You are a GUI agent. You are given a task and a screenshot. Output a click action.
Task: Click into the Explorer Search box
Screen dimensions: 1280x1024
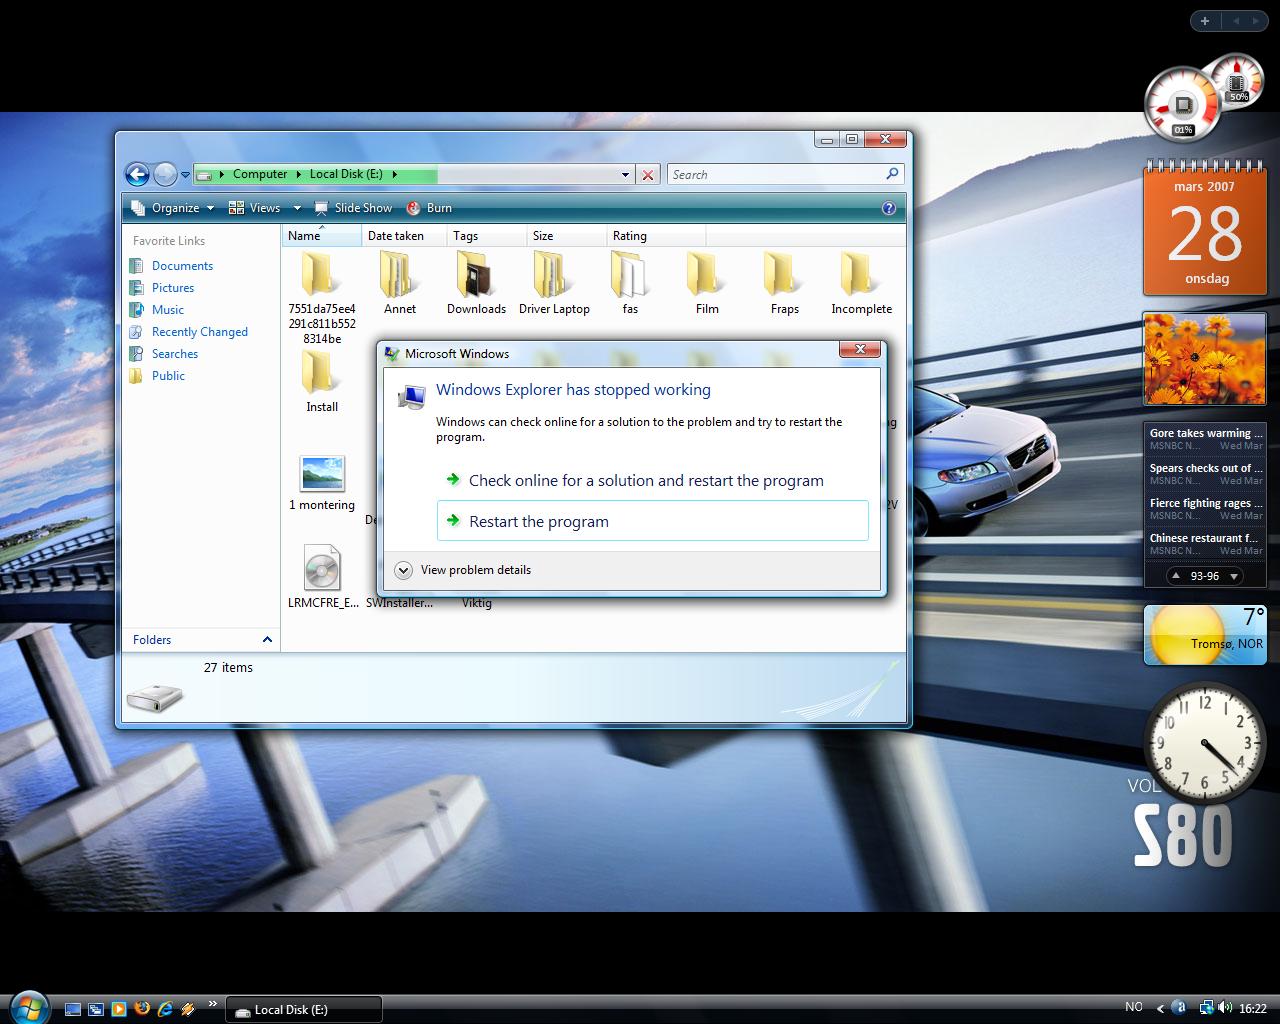click(775, 174)
